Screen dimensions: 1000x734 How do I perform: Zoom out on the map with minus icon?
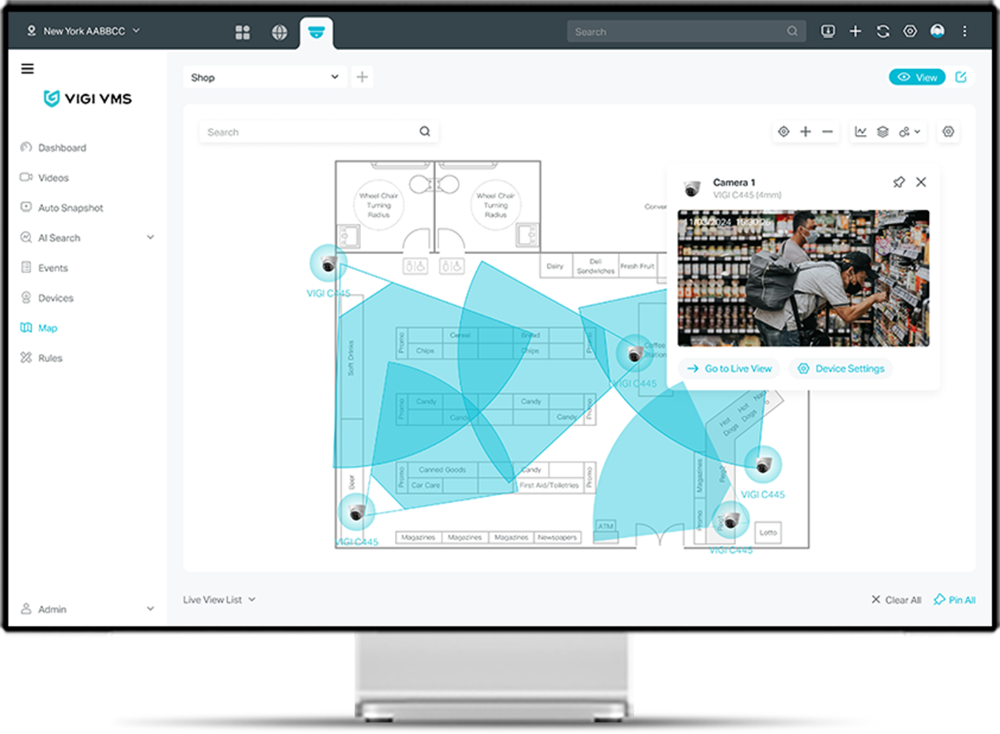point(827,132)
